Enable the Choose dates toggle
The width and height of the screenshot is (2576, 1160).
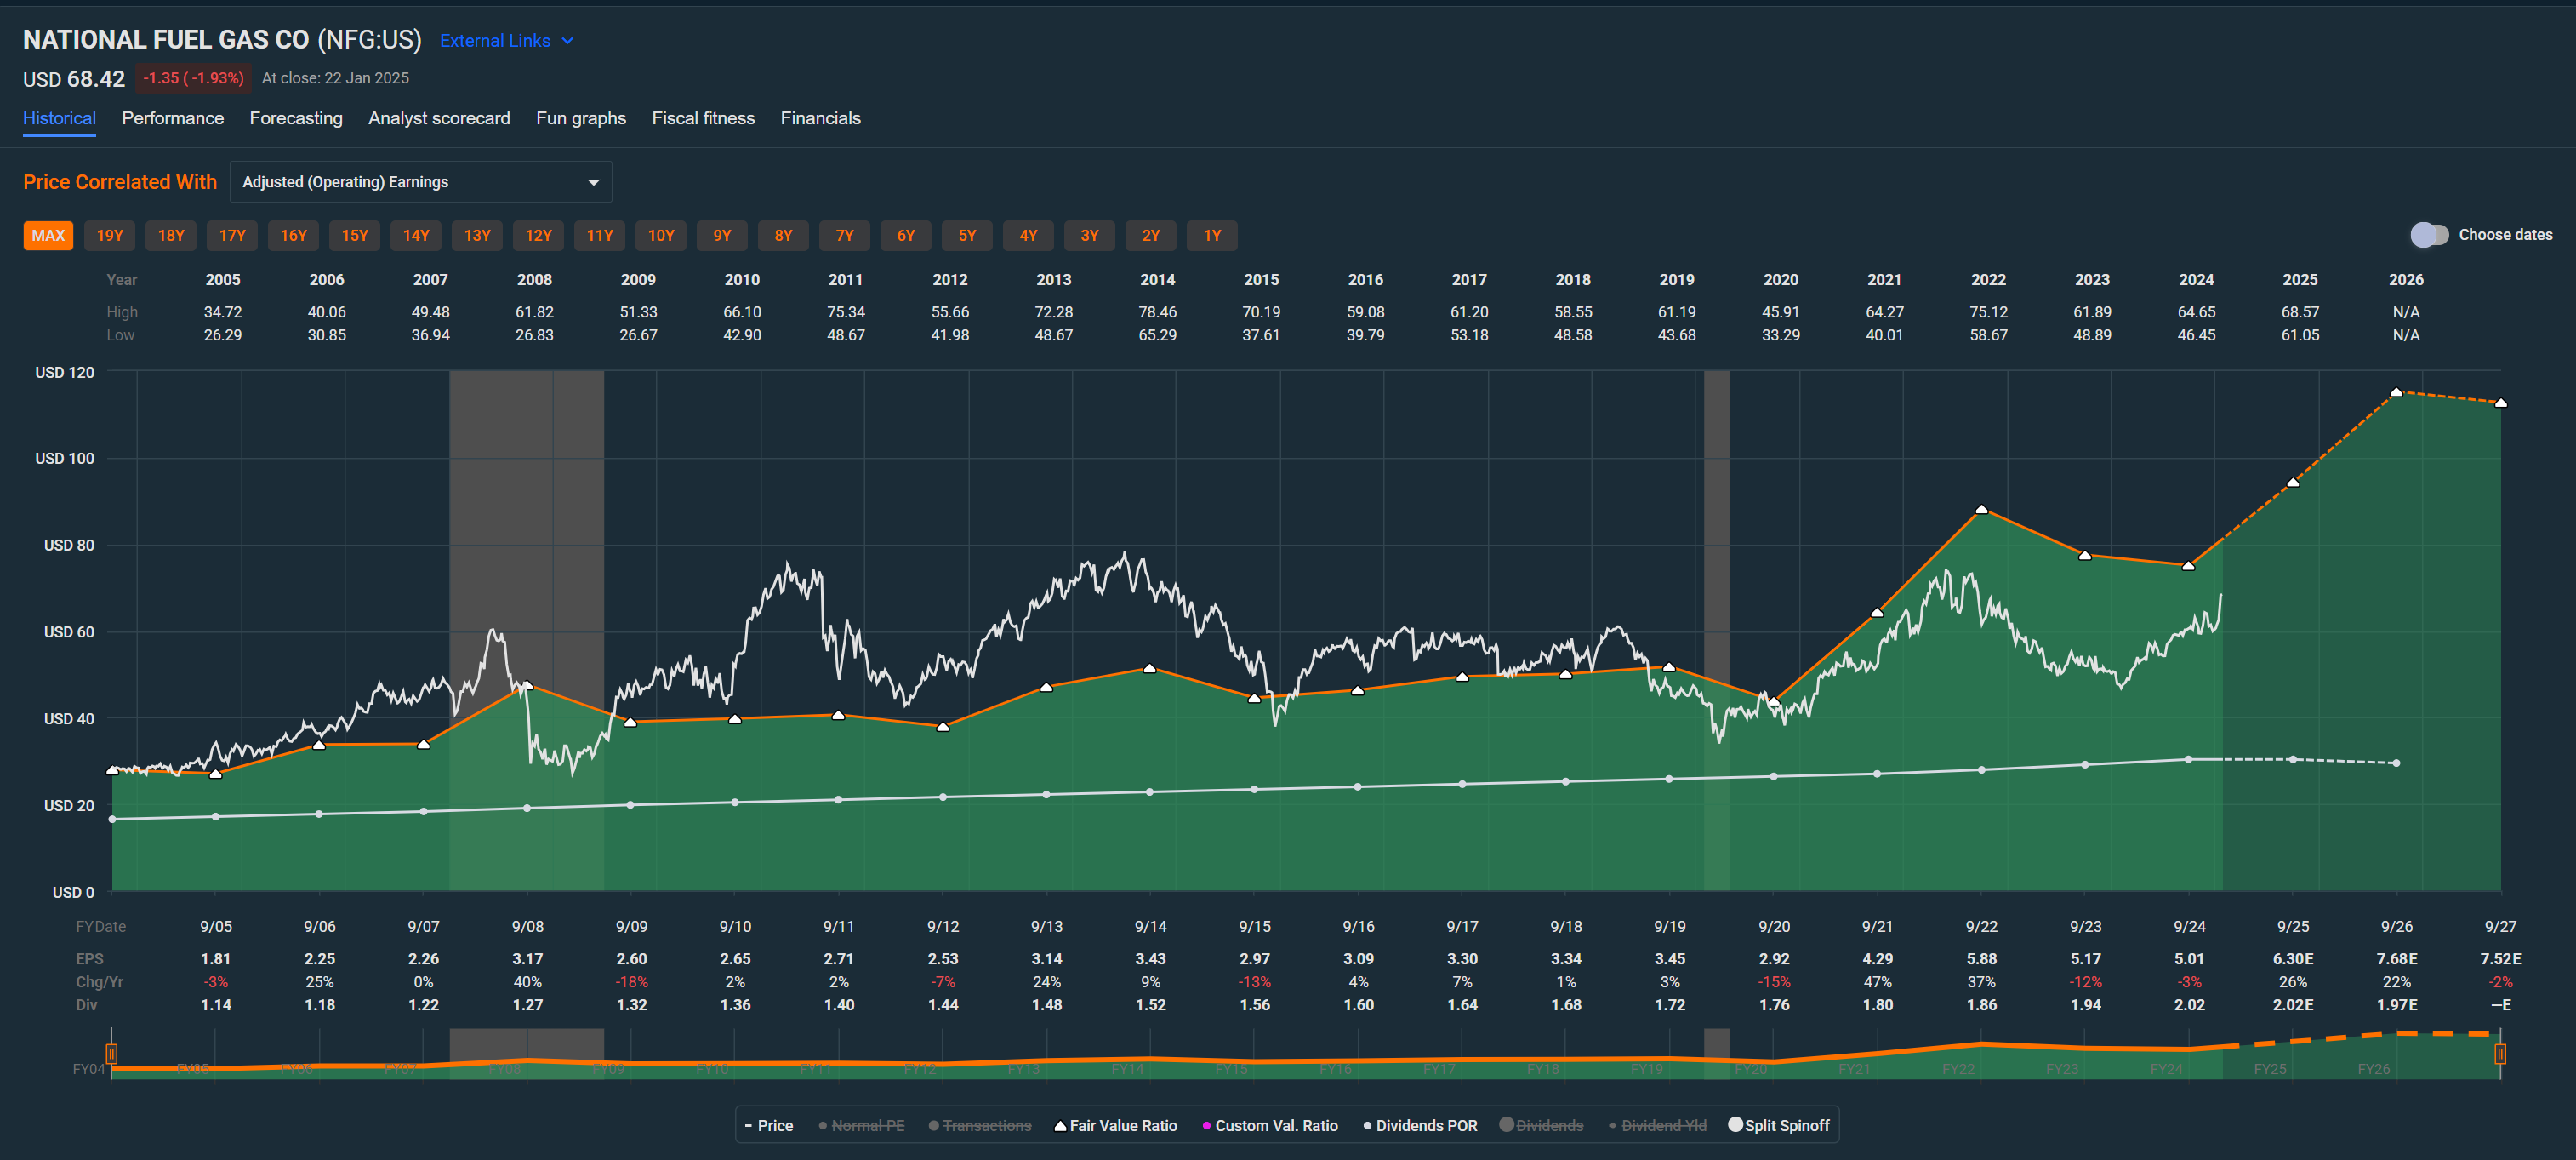click(x=2429, y=235)
